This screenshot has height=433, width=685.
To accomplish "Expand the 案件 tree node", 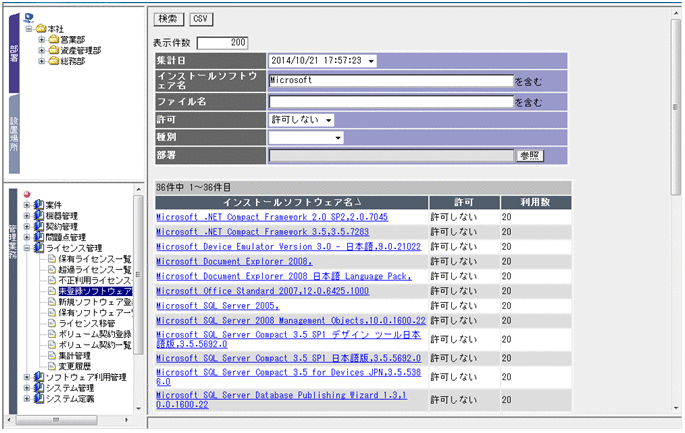I will (x=27, y=205).
